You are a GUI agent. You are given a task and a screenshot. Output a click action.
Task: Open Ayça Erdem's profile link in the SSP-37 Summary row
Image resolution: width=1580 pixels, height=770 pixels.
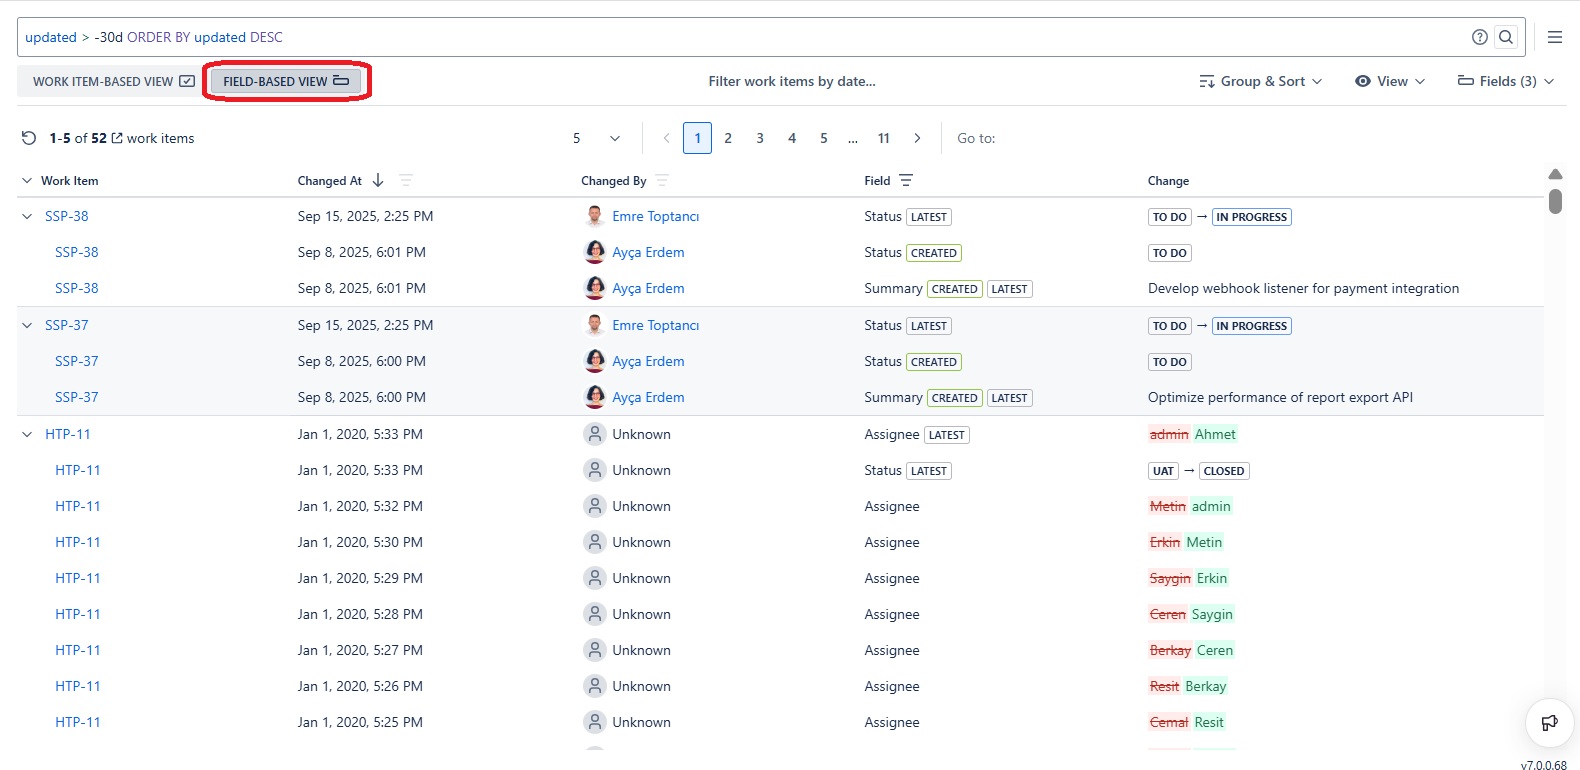click(648, 397)
